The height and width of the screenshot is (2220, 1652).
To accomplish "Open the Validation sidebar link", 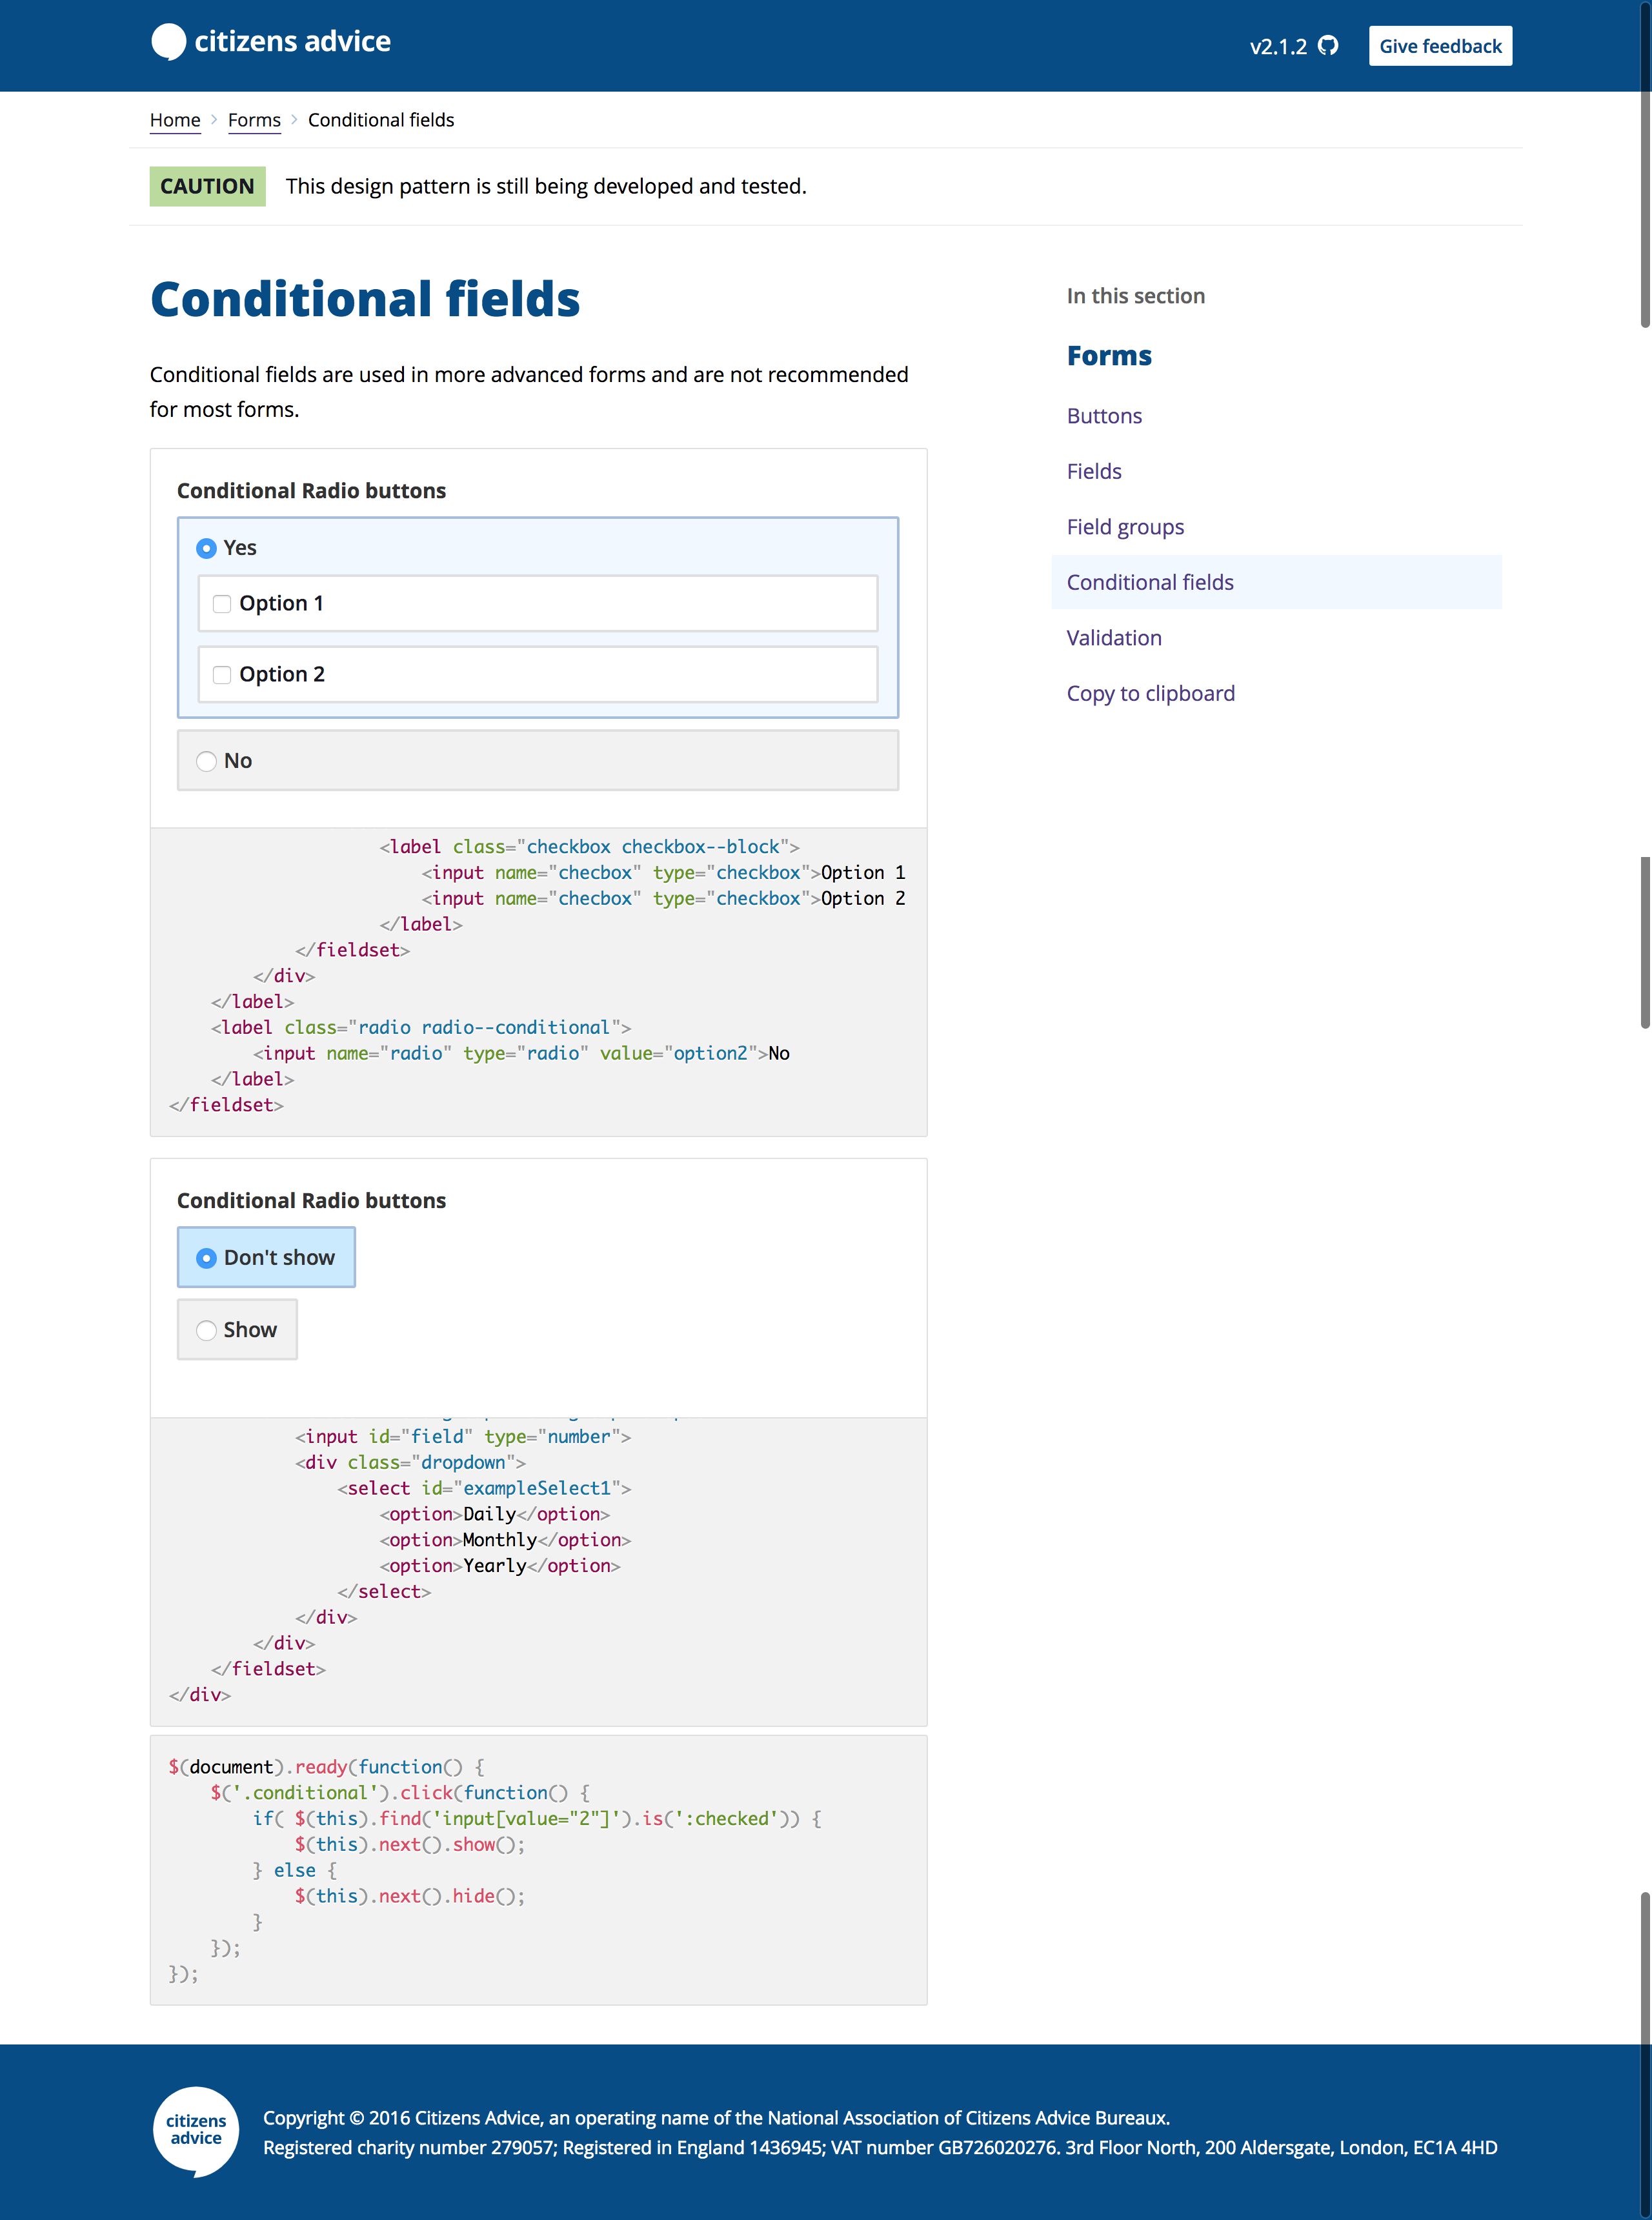I will pyautogui.click(x=1114, y=638).
